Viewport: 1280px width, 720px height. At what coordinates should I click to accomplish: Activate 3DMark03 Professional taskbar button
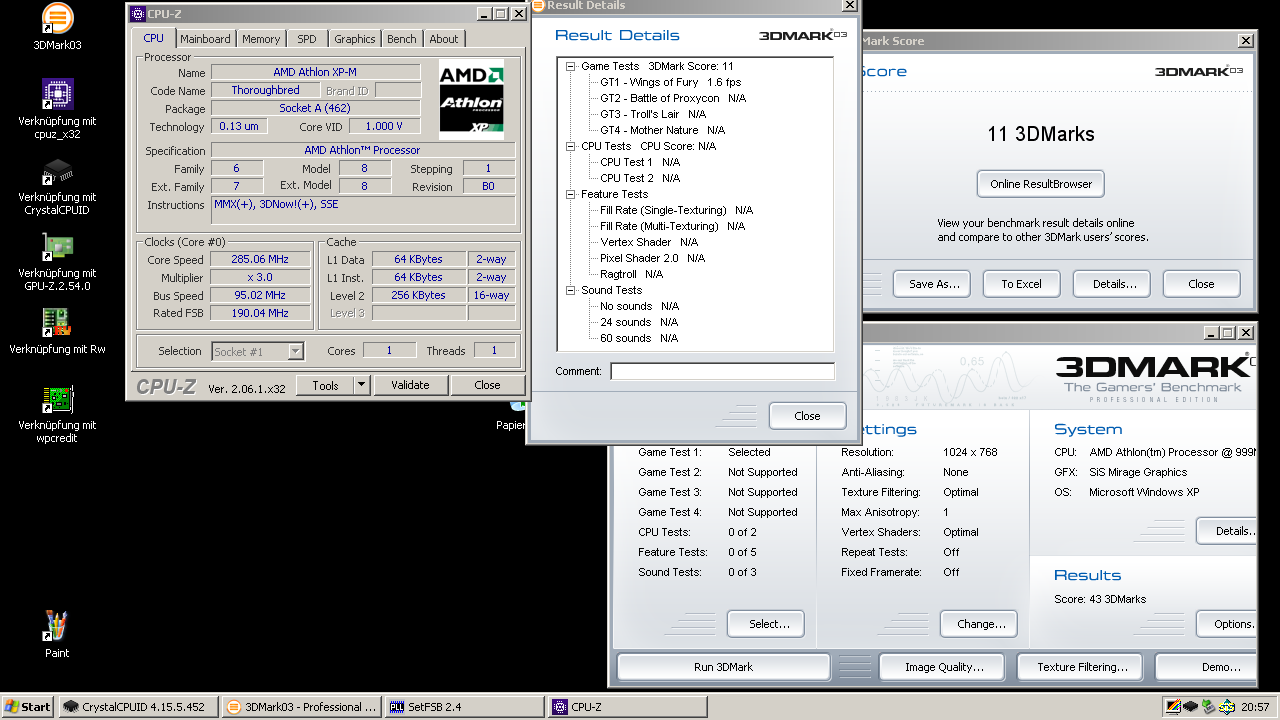click(x=300, y=707)
